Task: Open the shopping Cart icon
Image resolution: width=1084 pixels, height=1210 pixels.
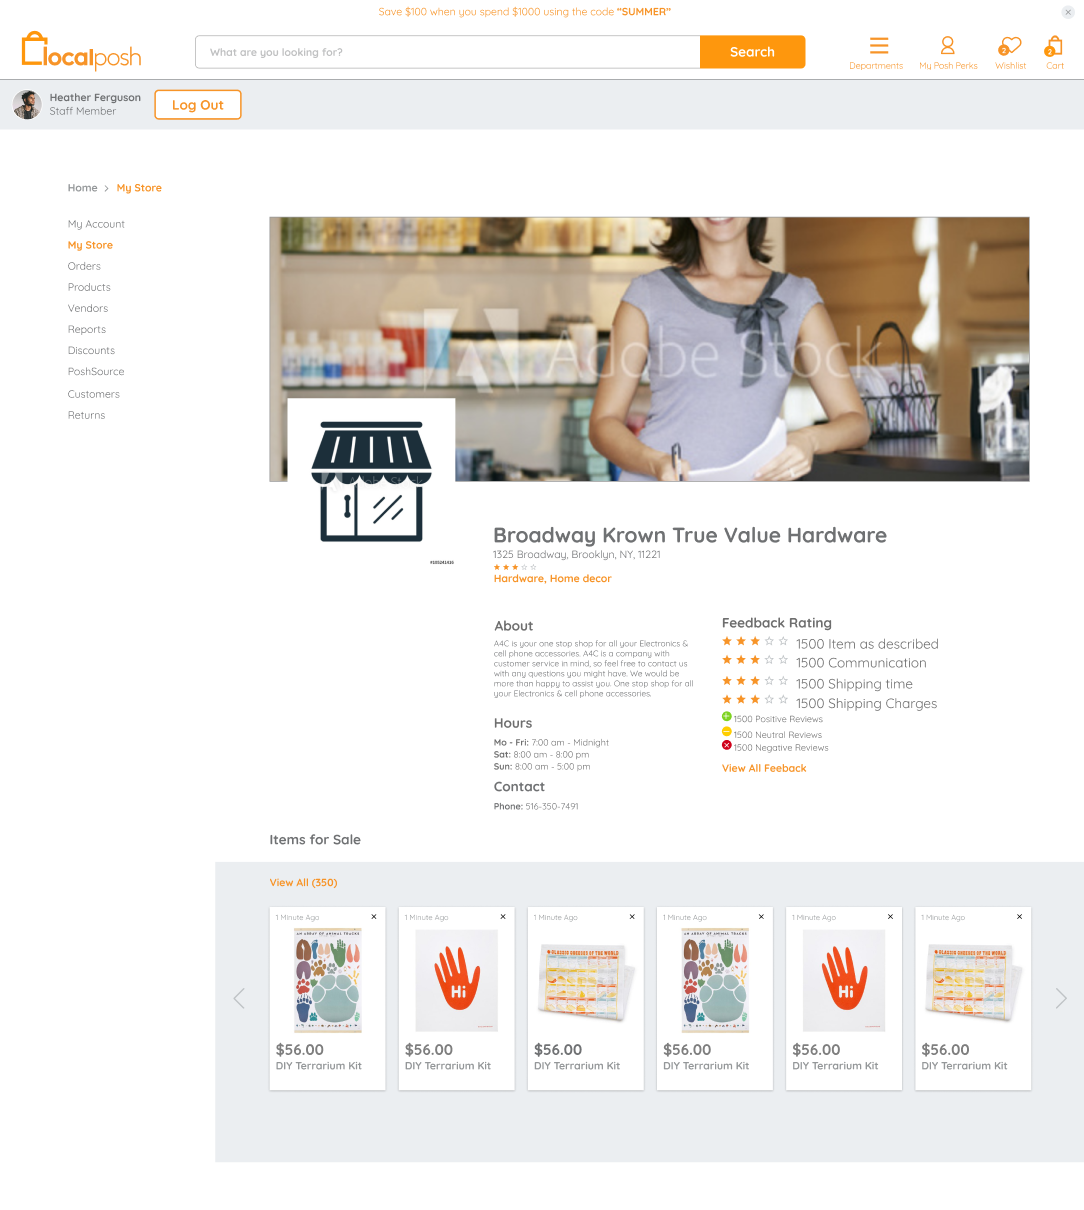Action: [1054, 46]
